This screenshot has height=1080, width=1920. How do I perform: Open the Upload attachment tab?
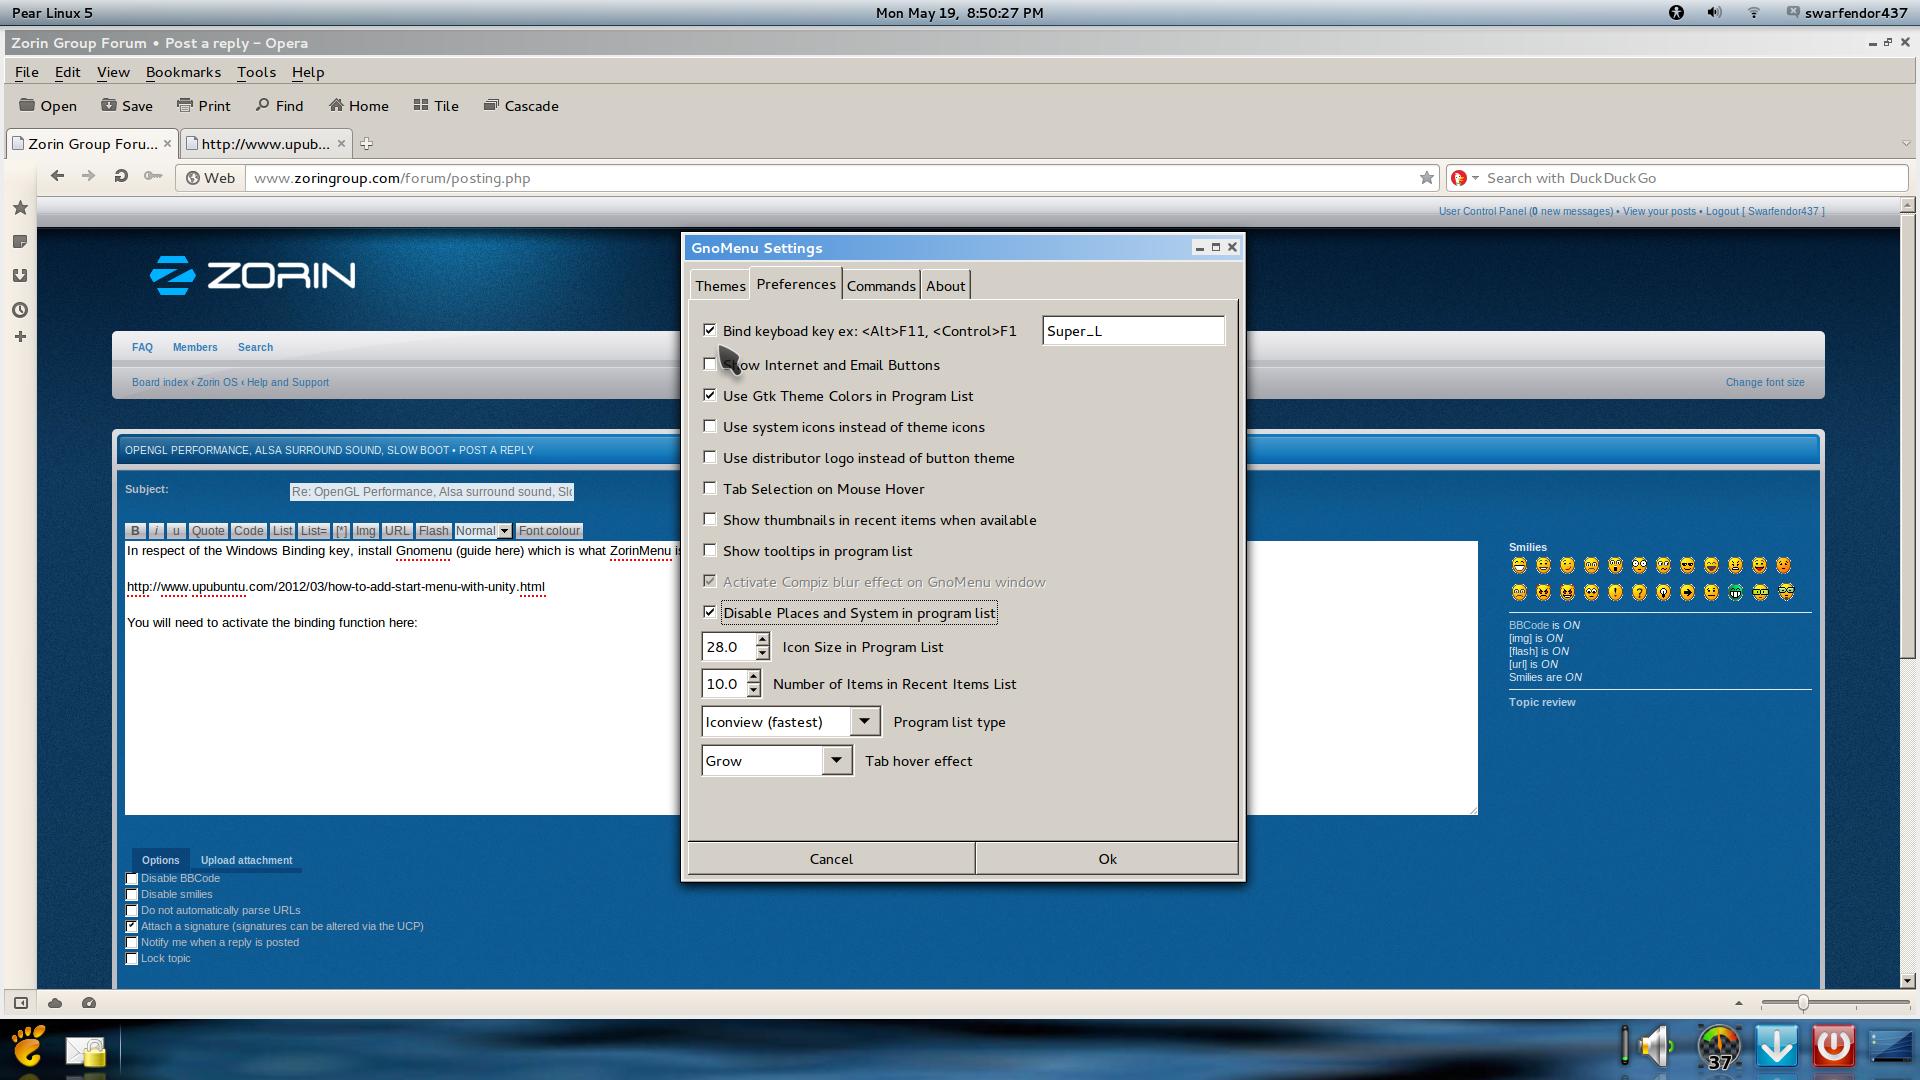tap(246, 860)
